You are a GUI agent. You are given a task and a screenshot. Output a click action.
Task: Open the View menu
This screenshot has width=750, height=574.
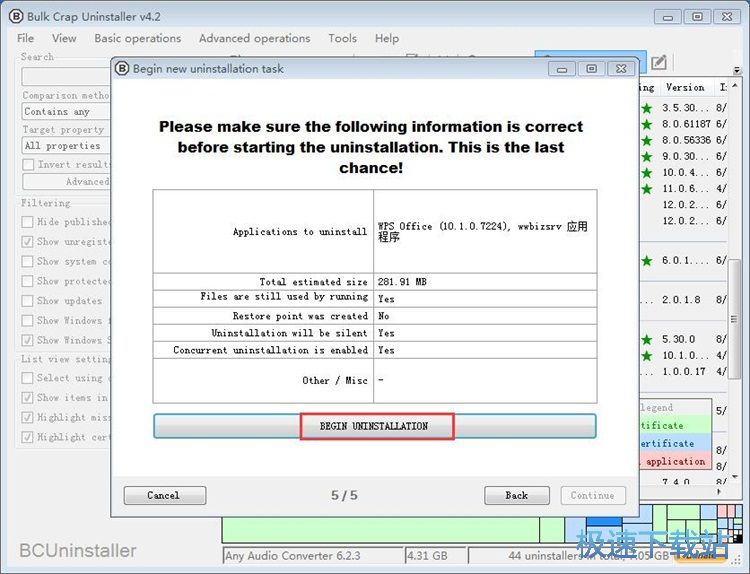tap(64, 38)
